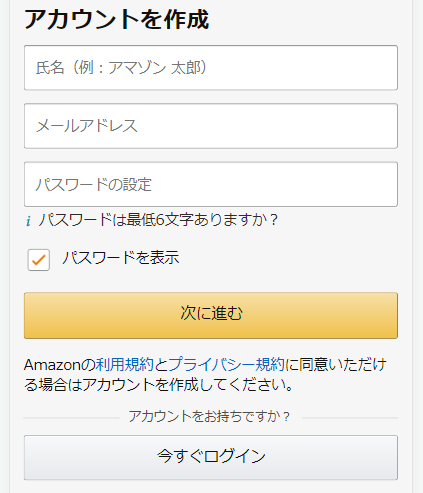Viewport: 423px width, 493px height.
Task: Click the る場合はアカウントを作成してください line
Action: click(159, 385)
